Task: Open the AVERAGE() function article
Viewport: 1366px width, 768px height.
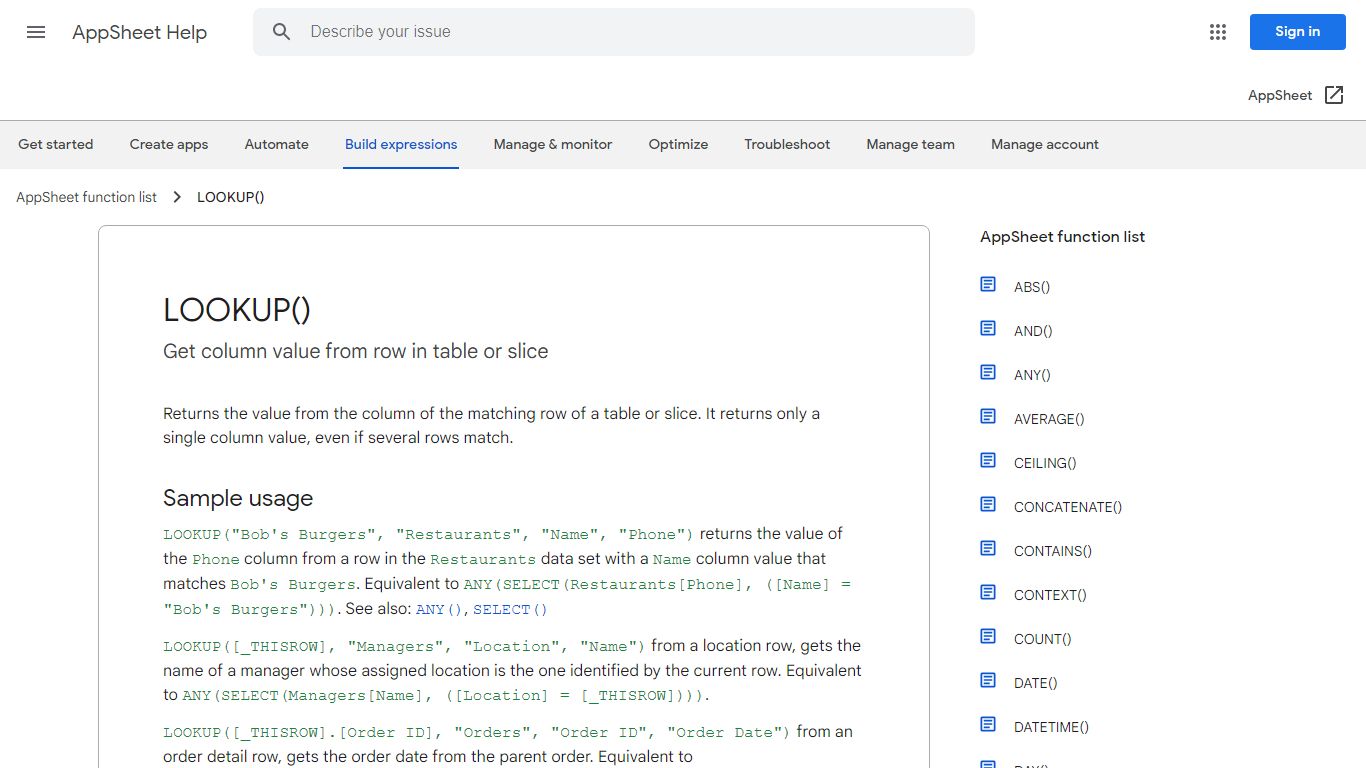Action: (1049, 419)
